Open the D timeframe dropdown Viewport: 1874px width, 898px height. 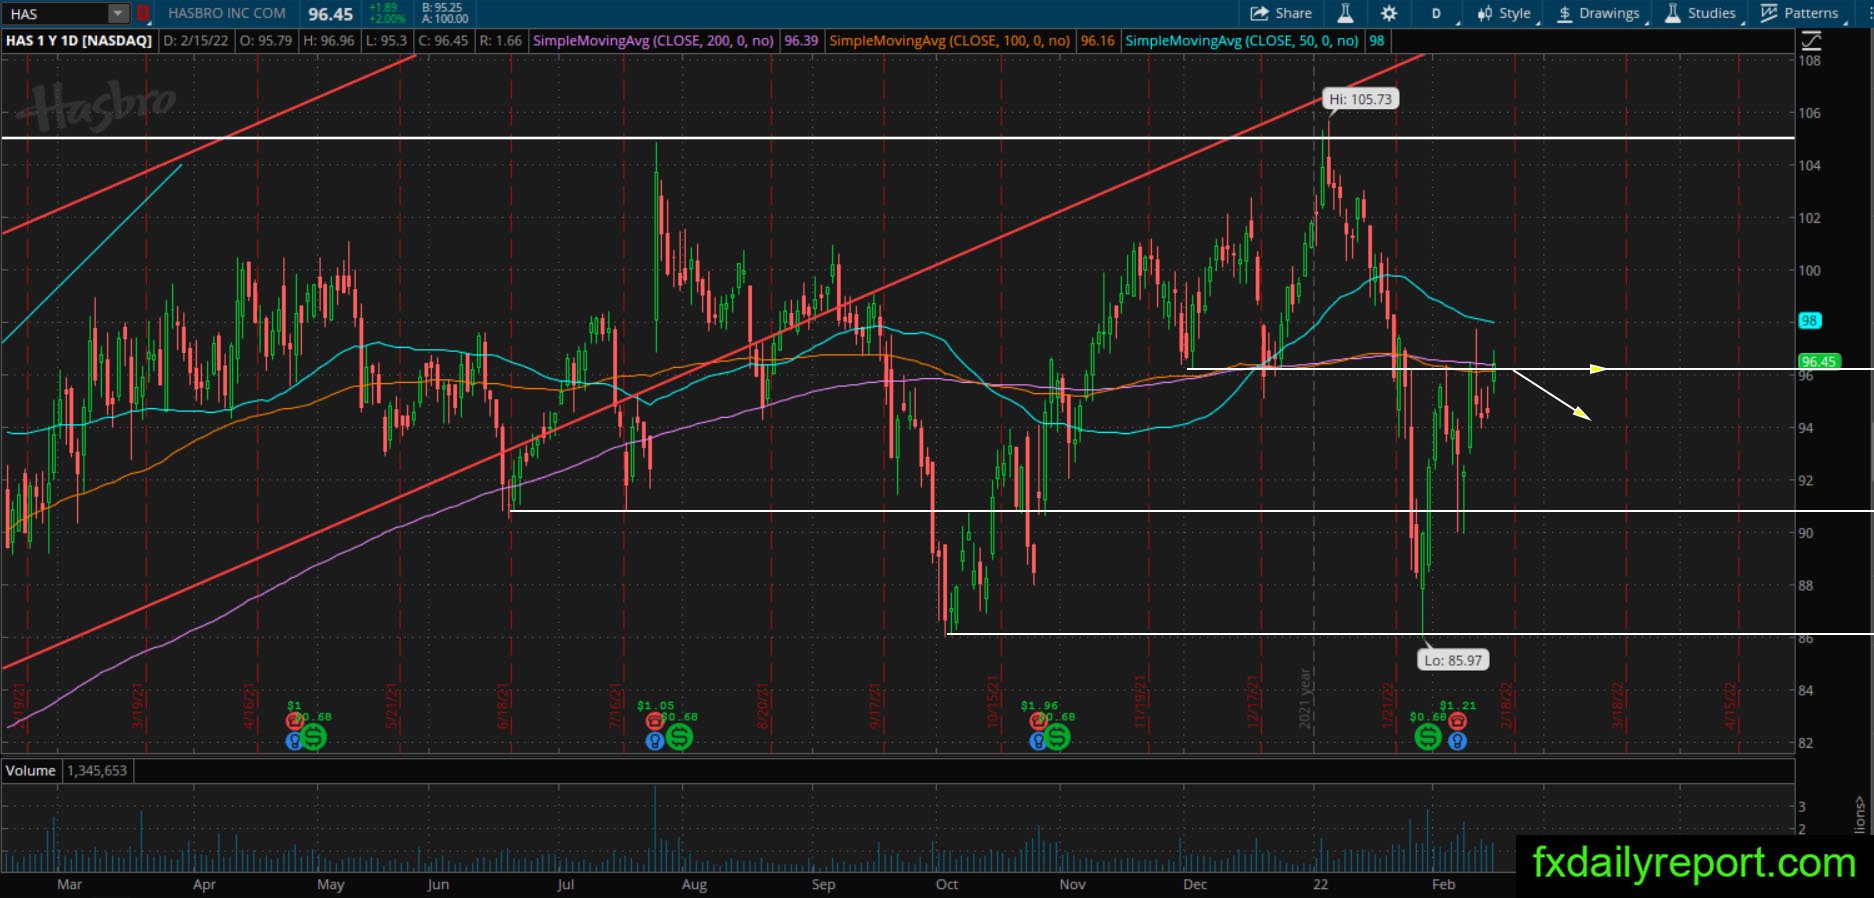point(1437,13)
